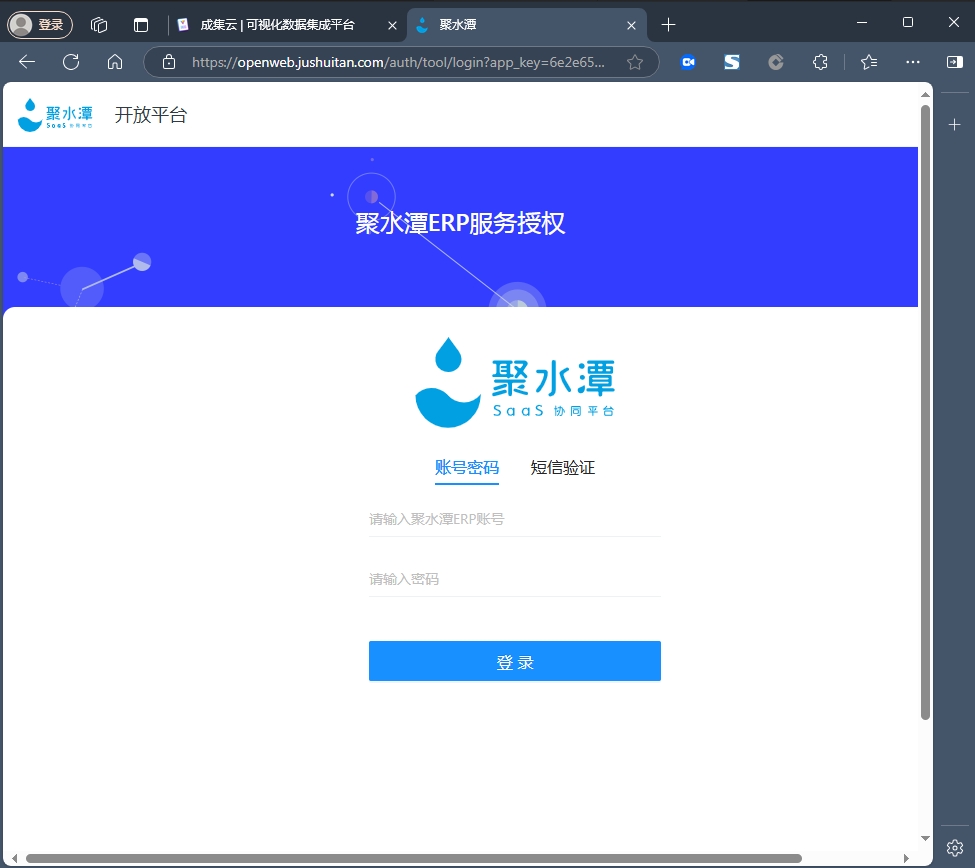This screenshot has height=868, width=975.
Task: Toggle the sidebar panel icon
Action: pyautogui.click(x=954, y=62)
